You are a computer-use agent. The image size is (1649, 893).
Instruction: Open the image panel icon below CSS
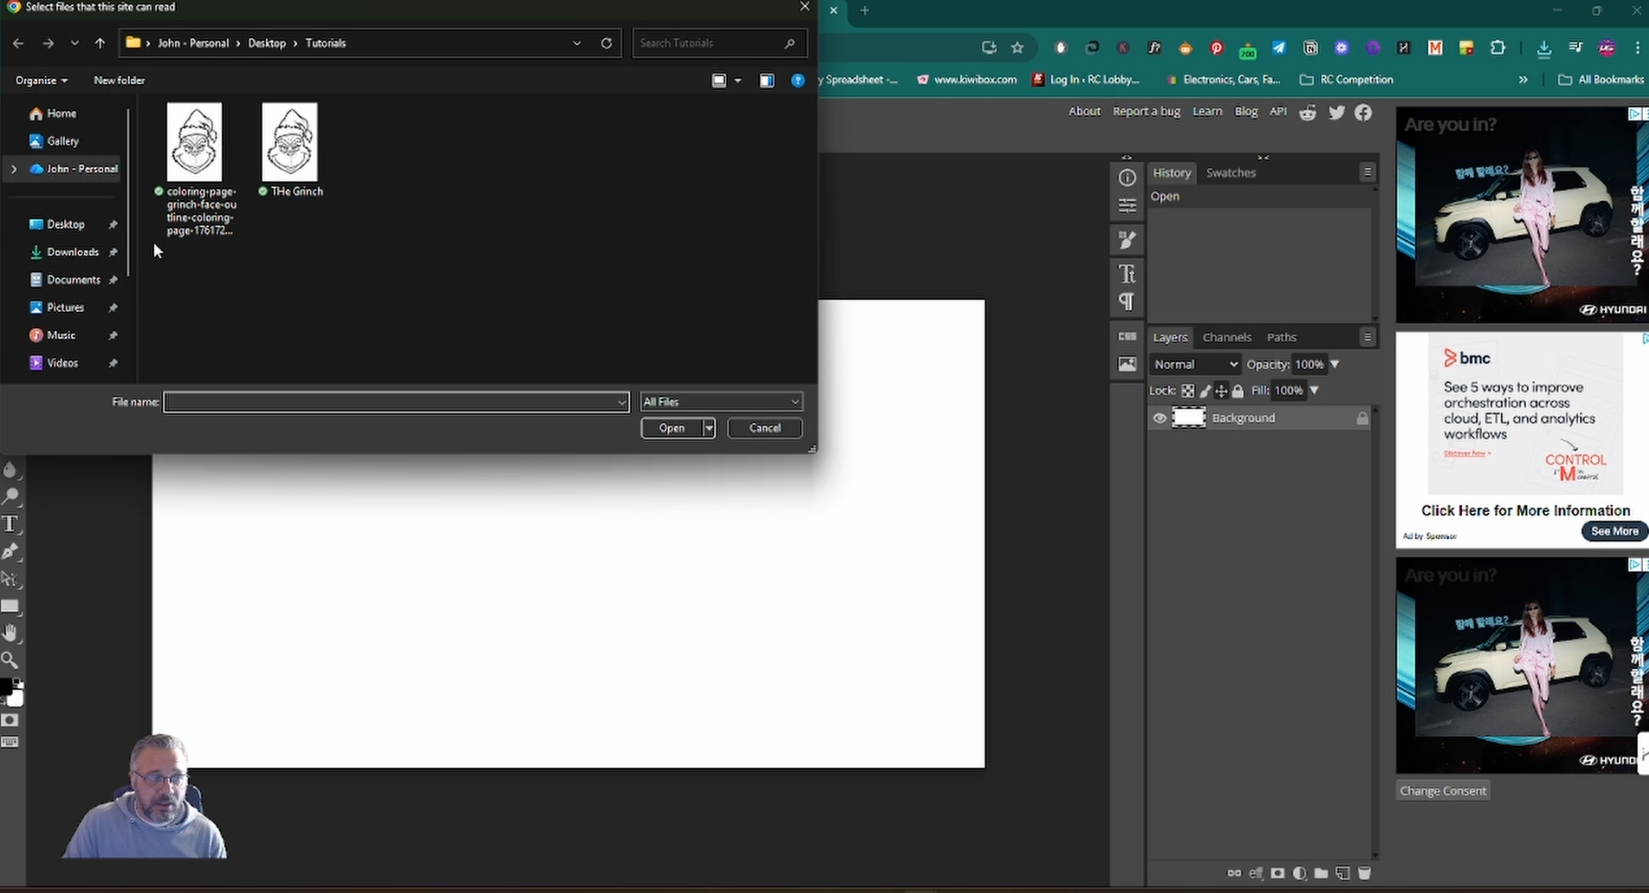click(x=1127, y=364)
